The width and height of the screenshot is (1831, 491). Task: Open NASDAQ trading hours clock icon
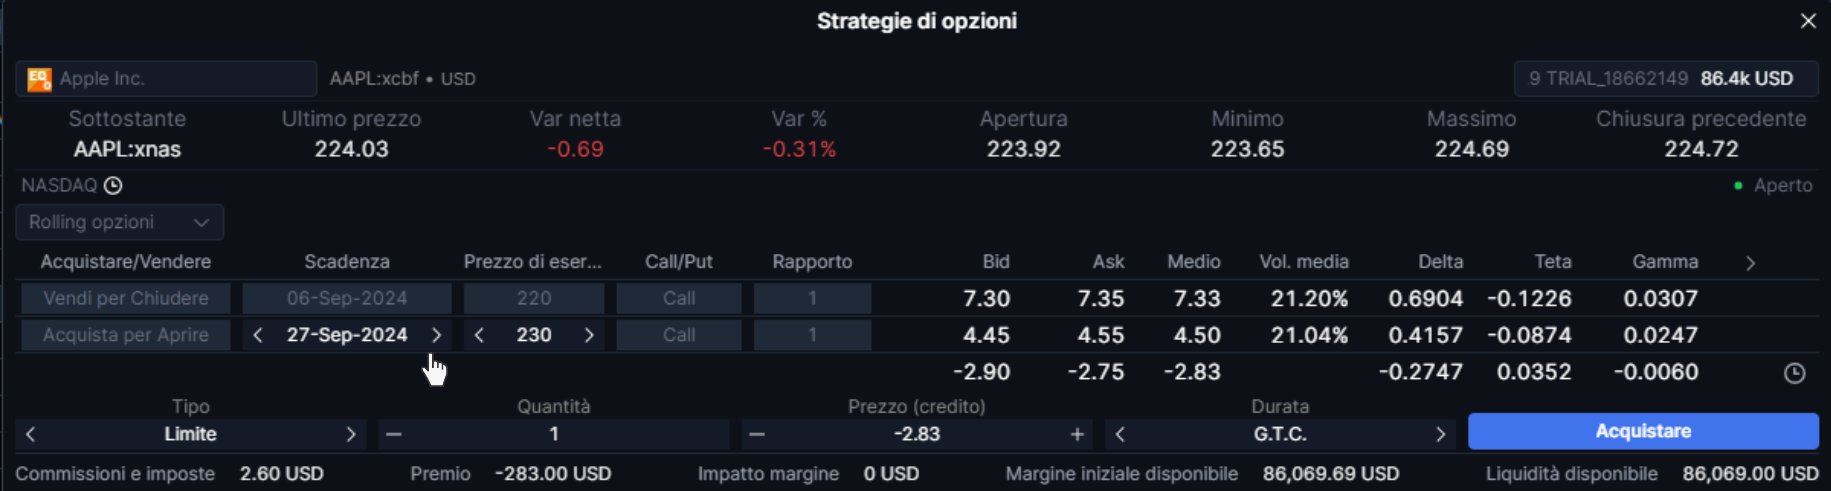[113, 186]
